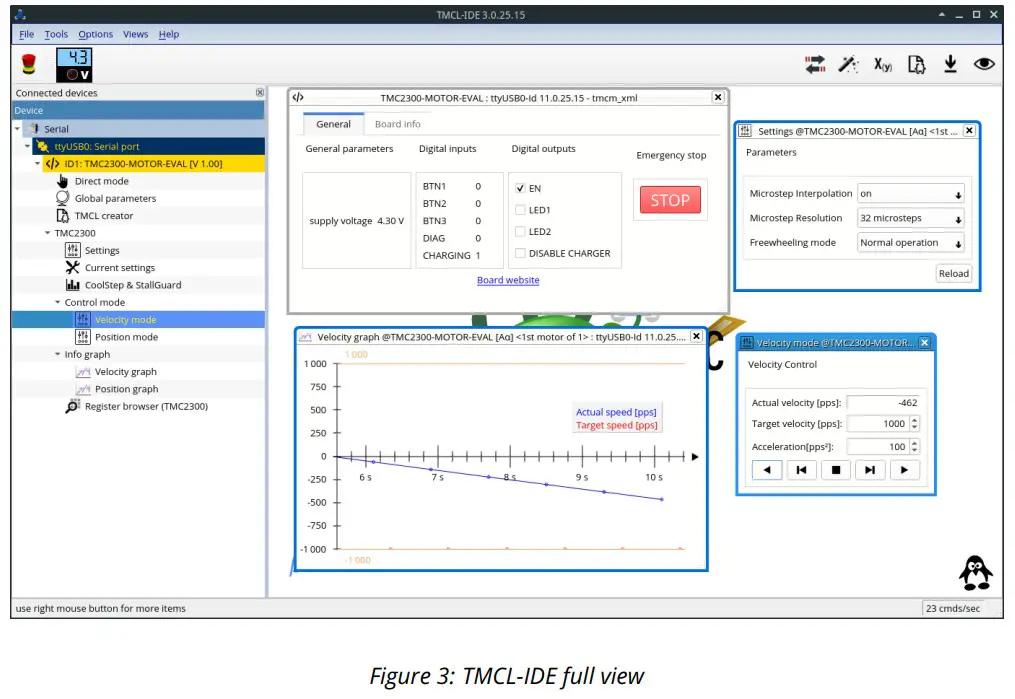
Task: Click the skip-to-start icon in Velocity Control
Action: 801,469
